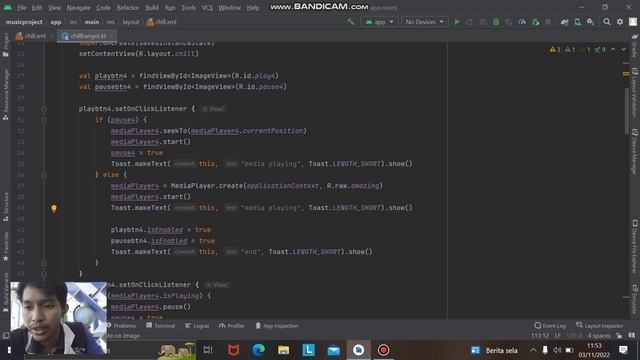Open the Gradle panel on right sidebar
Image resolution: width=640 pixels, height=360 pixels.
click(x=635, y=46)
